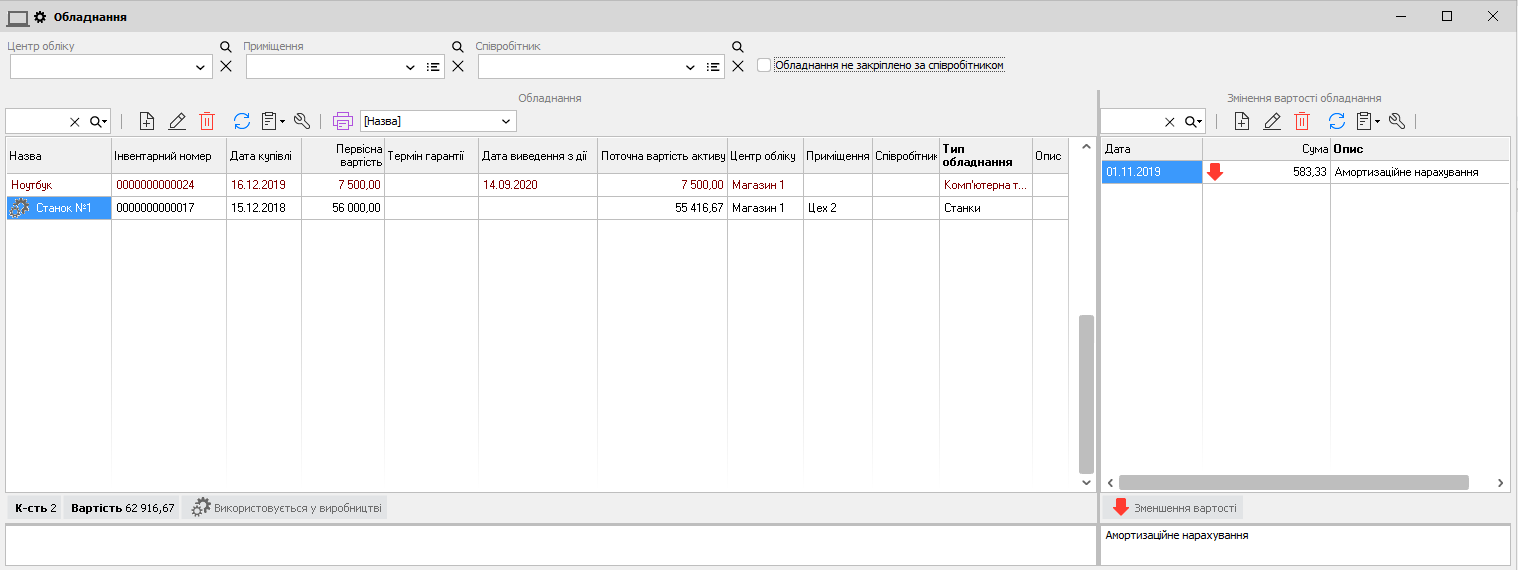Delete selected value change with trash icon
Viewport: 1518px width, 570px height.
[1302, 121]
